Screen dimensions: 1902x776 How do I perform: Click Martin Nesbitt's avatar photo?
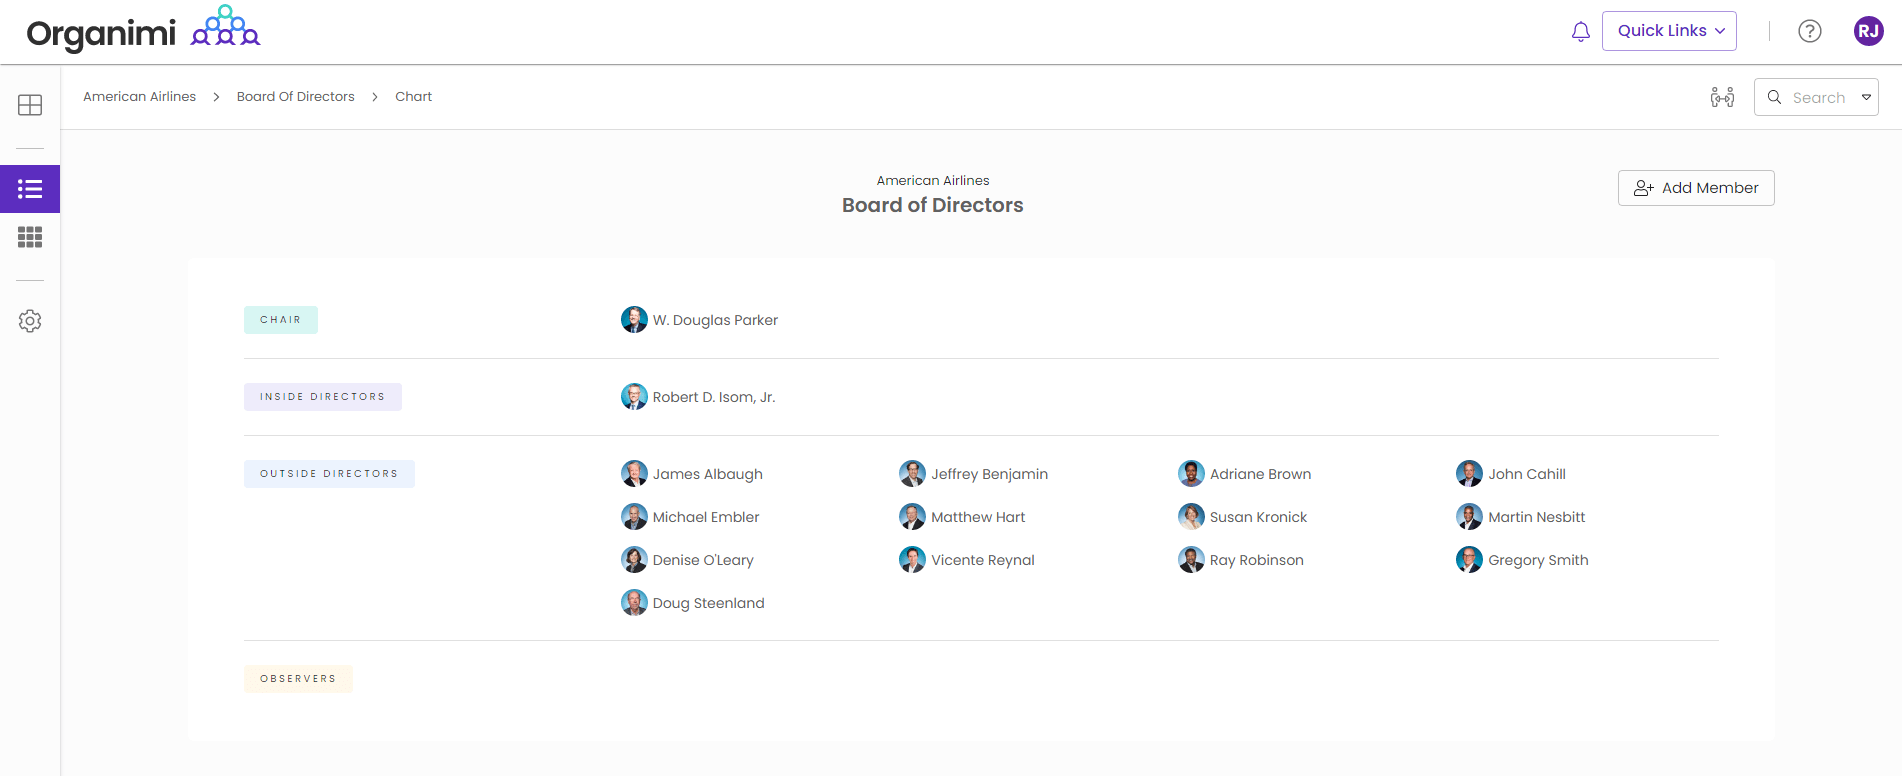click(1469, 517)
